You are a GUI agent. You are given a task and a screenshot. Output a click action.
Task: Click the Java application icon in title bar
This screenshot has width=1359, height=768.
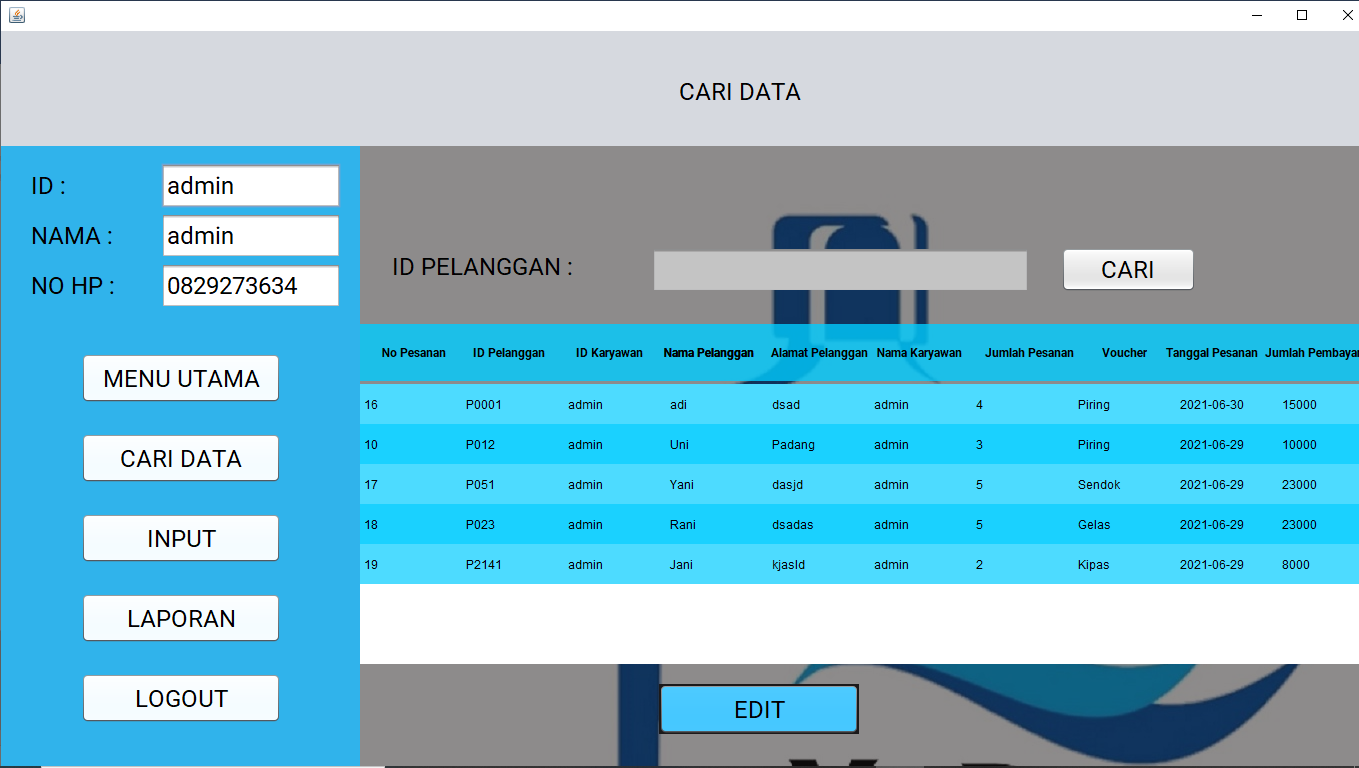16,15
